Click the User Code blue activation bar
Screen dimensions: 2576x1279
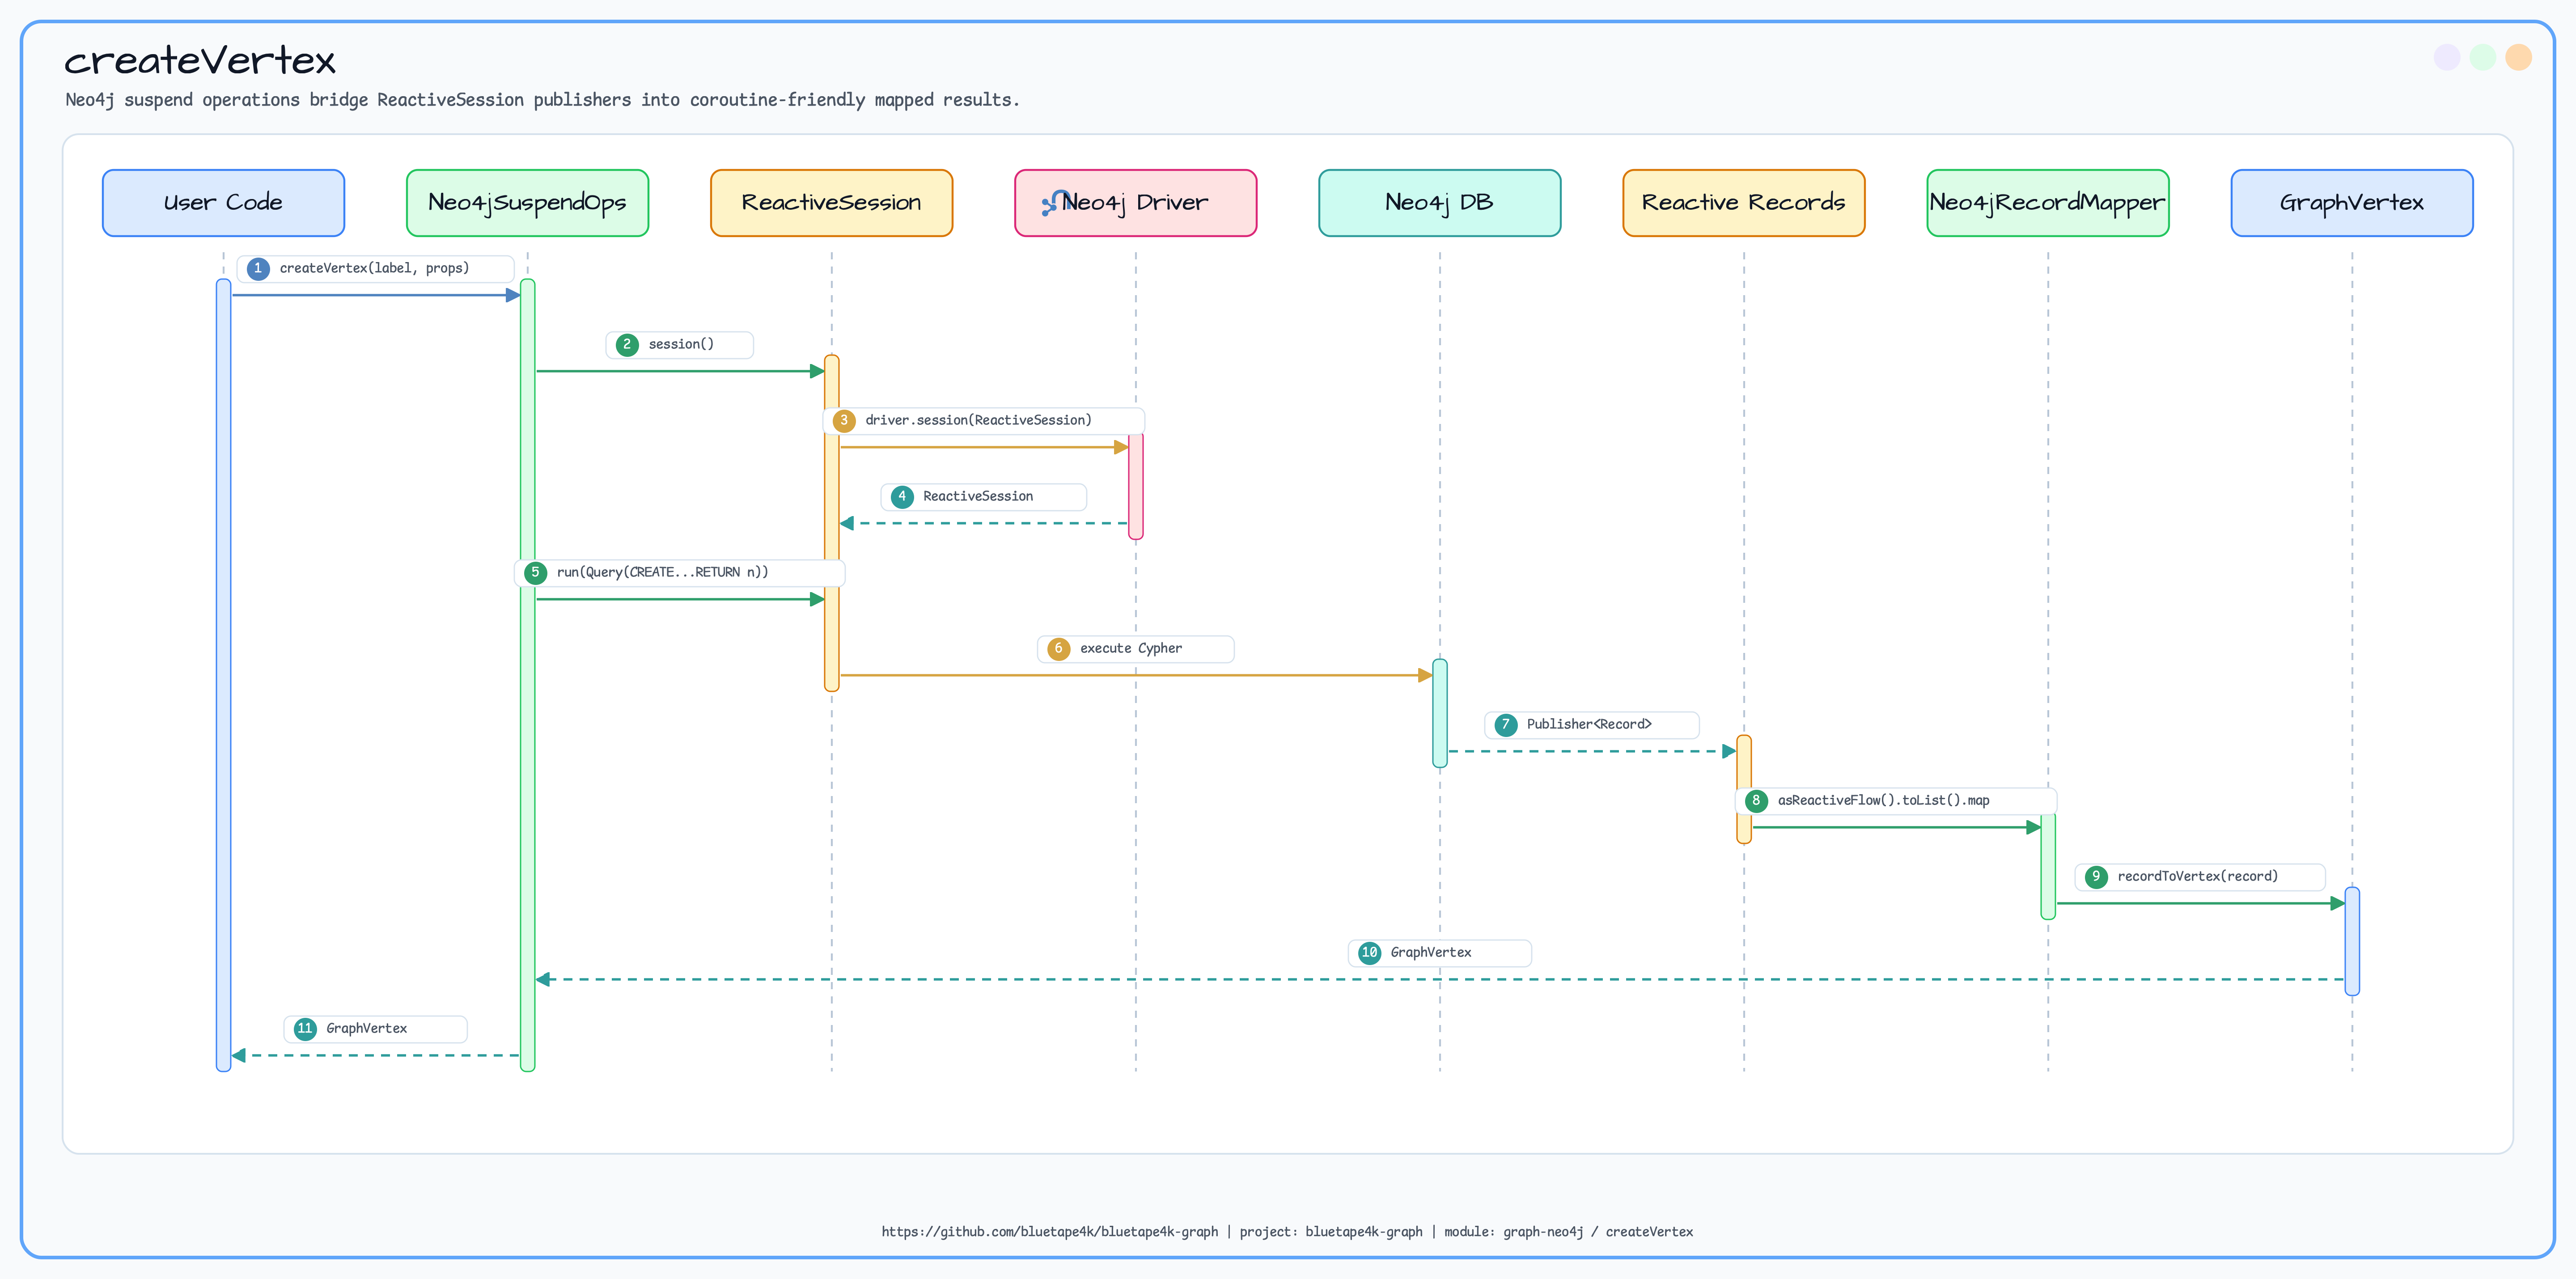point(223,675)
